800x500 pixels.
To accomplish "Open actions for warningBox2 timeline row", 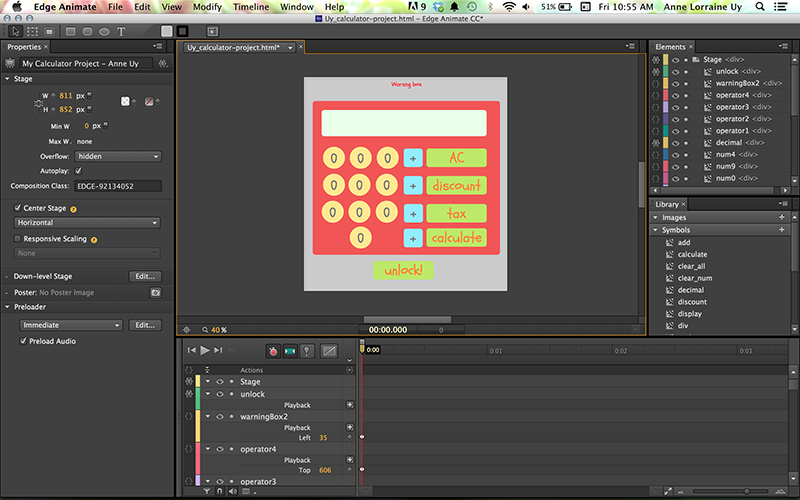I will 189,416.
